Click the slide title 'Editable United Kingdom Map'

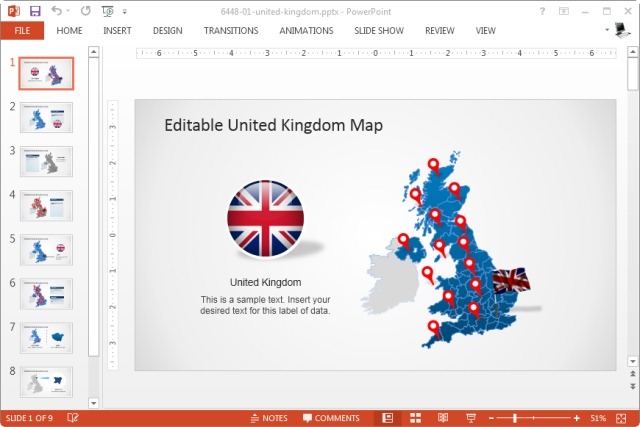point(273,125)
